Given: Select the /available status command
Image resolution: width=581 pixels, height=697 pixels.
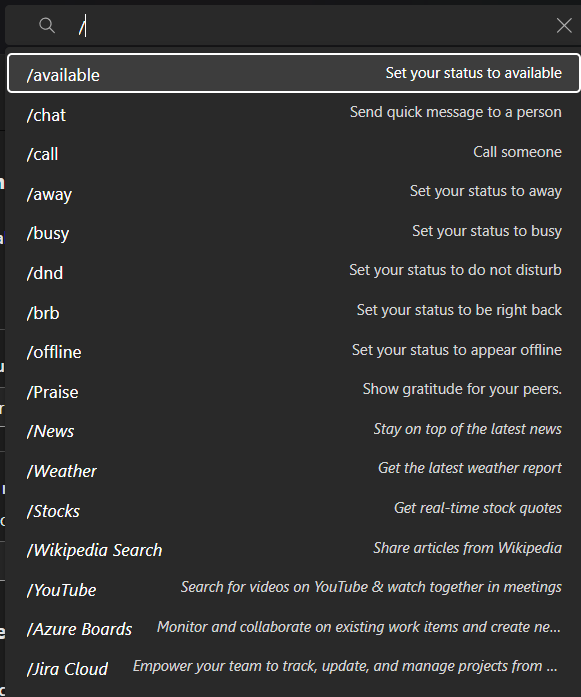Looking at the screenshot, I should [294, 73].
